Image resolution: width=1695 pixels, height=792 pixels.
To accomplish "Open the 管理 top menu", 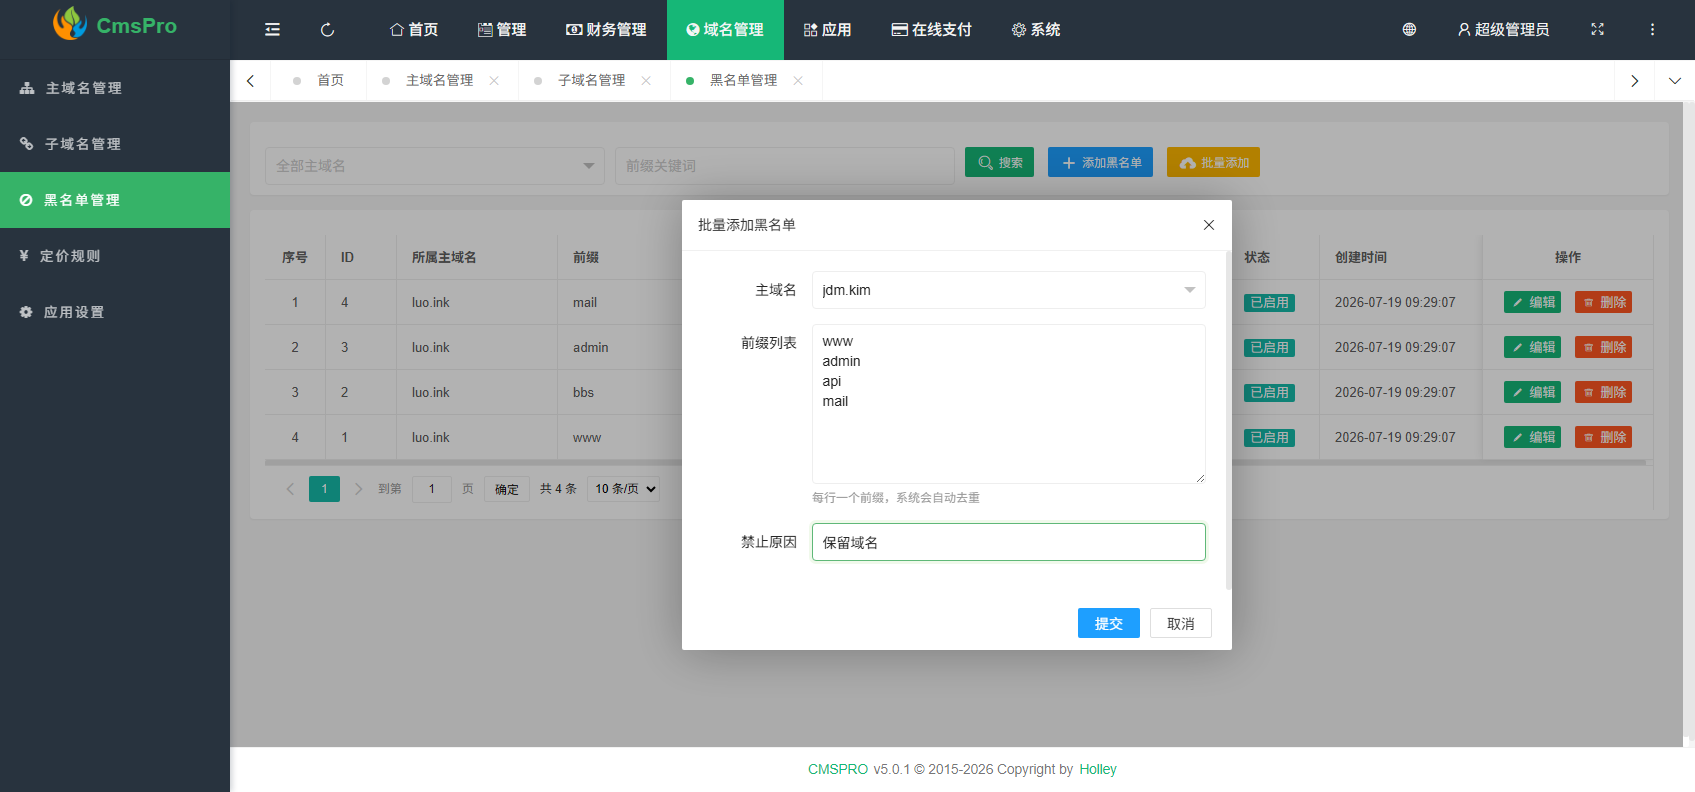I will pos(502,30).
